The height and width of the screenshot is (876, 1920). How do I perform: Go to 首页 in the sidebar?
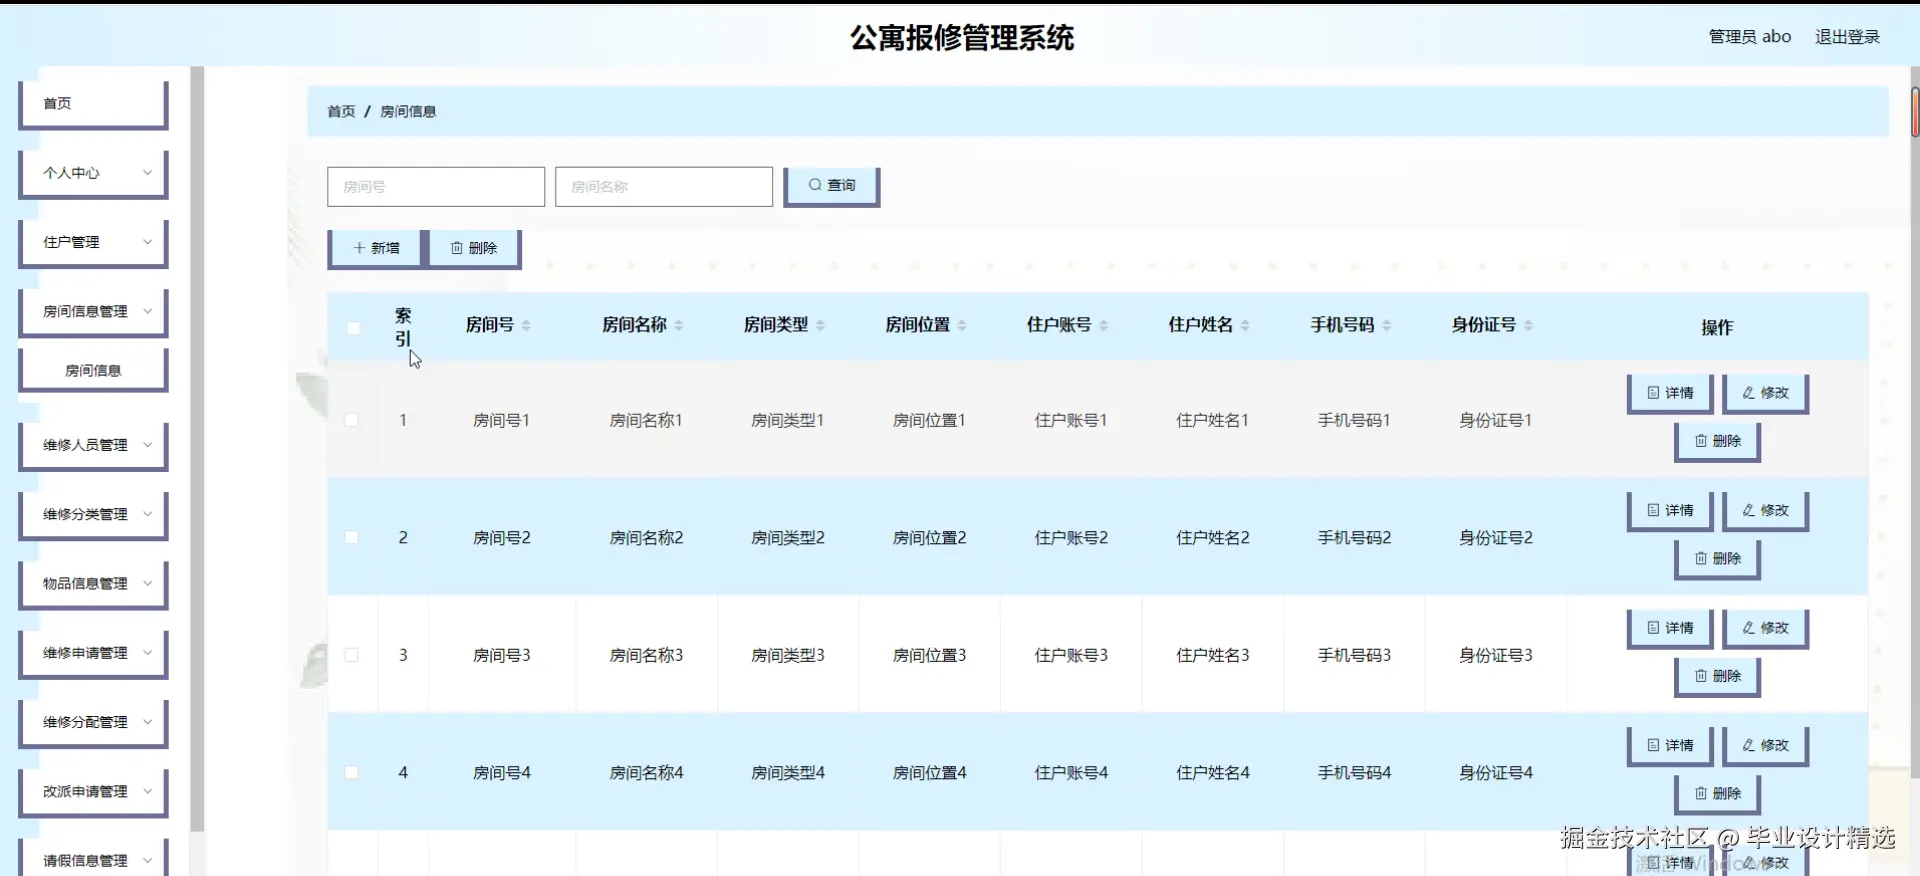coord(93,104)
